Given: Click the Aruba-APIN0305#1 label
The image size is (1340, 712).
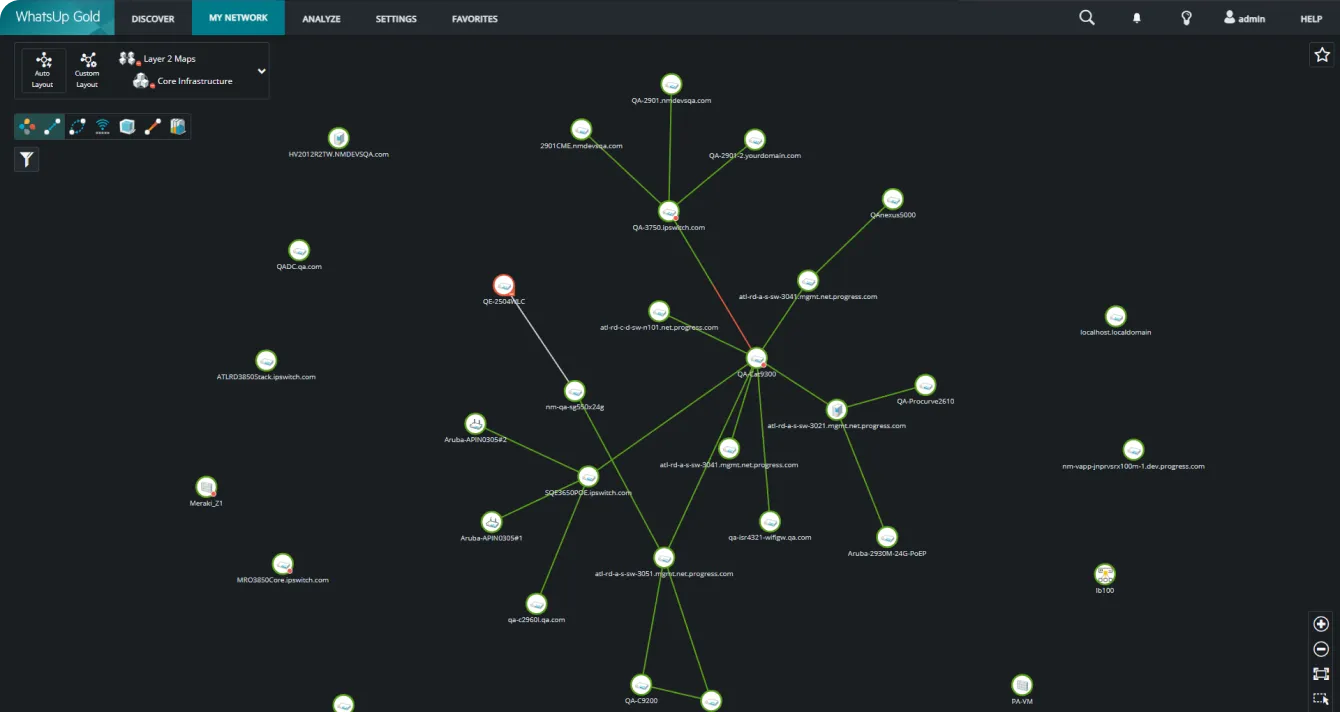Looking at the screenshot, I should pyautogui.click(x=491, y=538).
